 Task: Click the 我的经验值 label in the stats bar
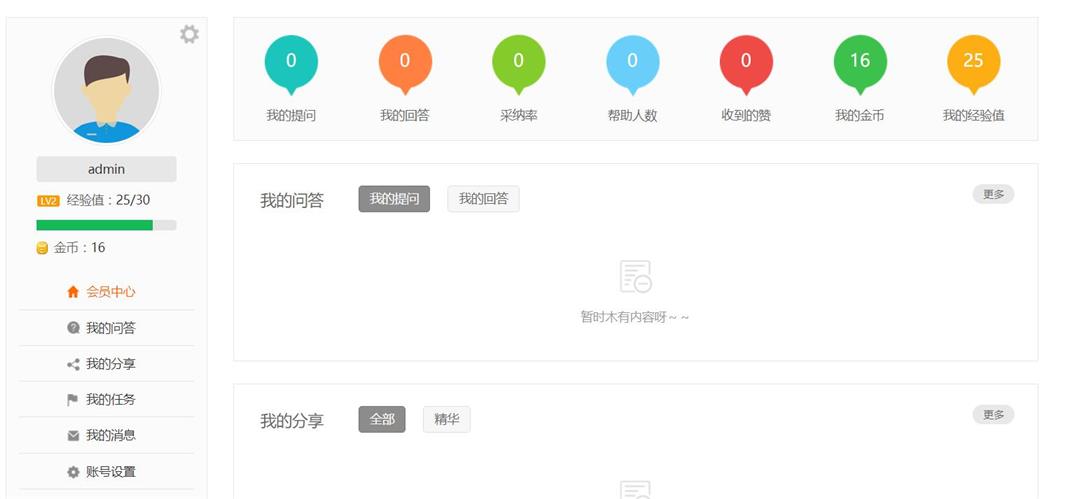(974, 116)
